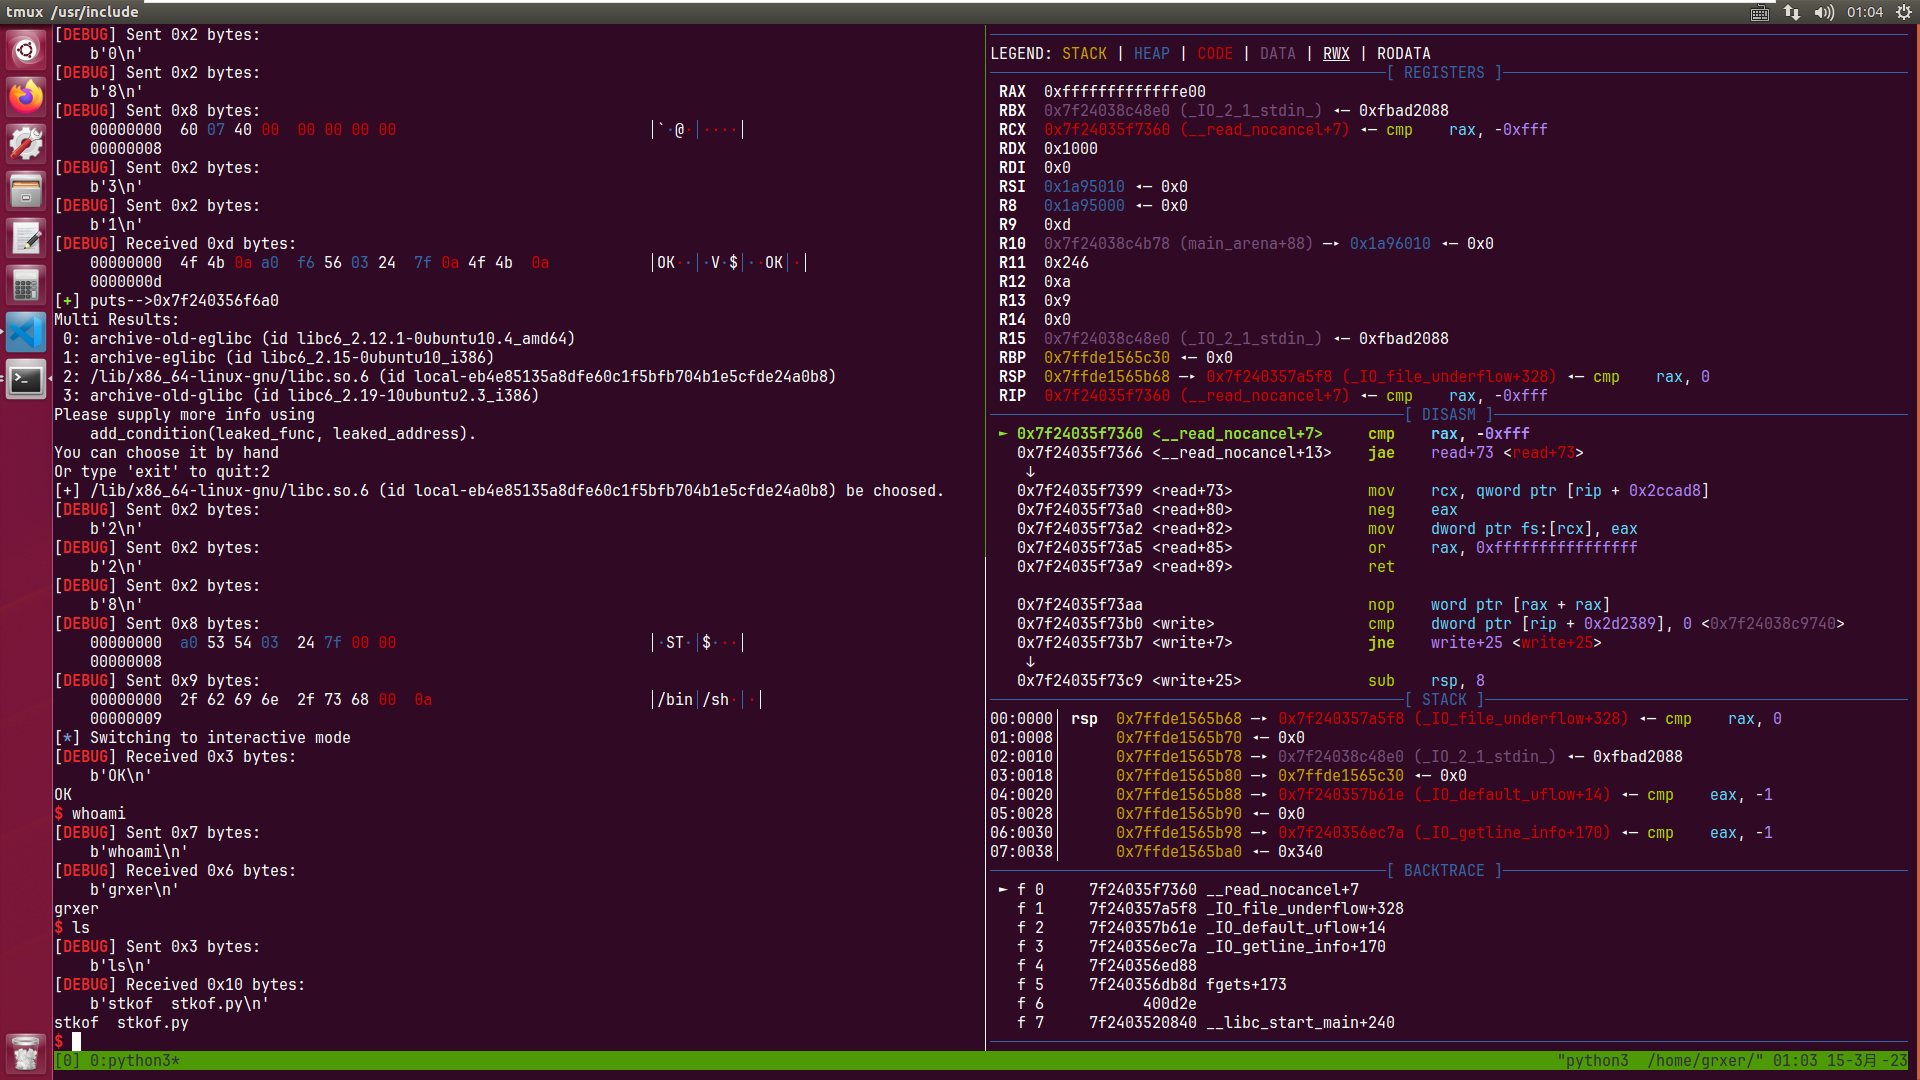Click the 'puts-->0x7f240356f6a0' leak line

[166, 301]
